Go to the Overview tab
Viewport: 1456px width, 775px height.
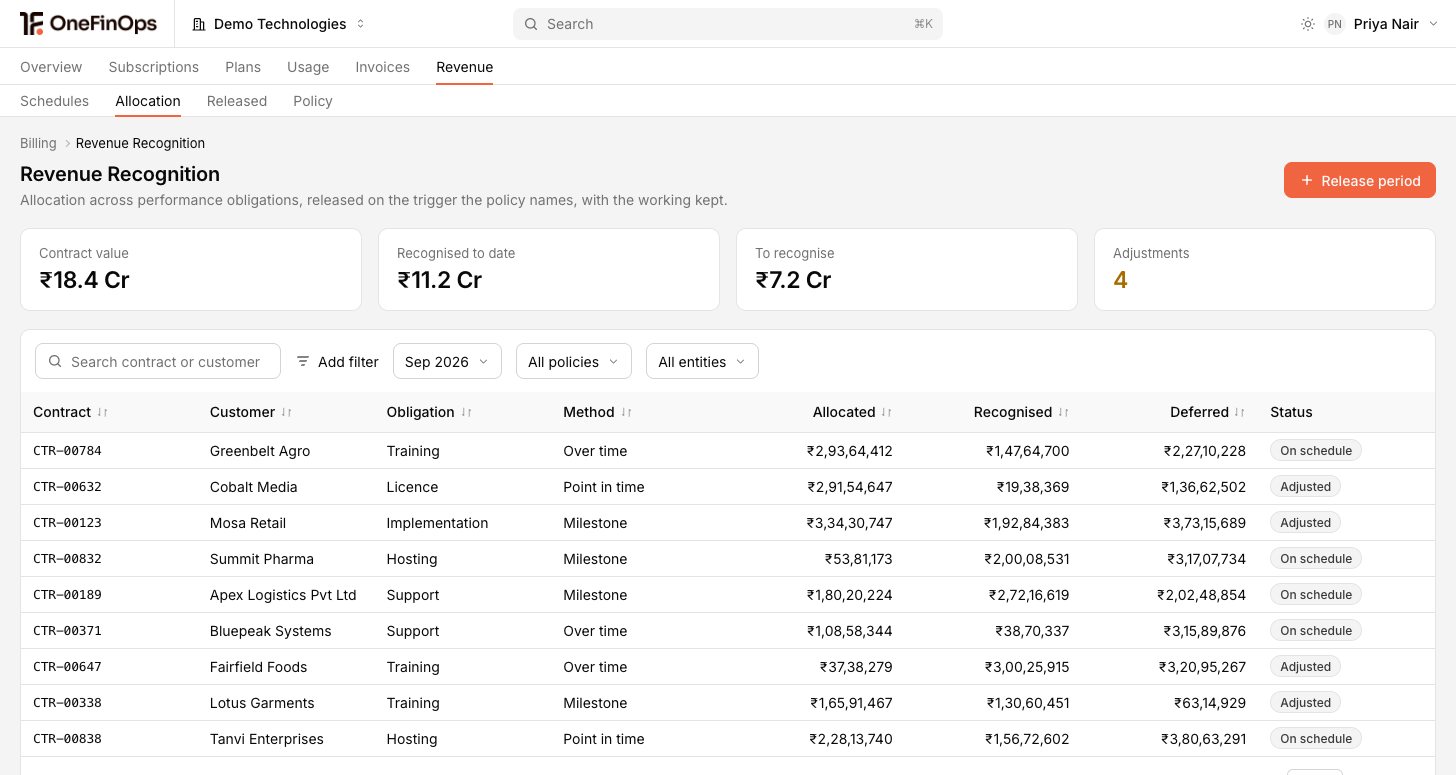(51, 67)
